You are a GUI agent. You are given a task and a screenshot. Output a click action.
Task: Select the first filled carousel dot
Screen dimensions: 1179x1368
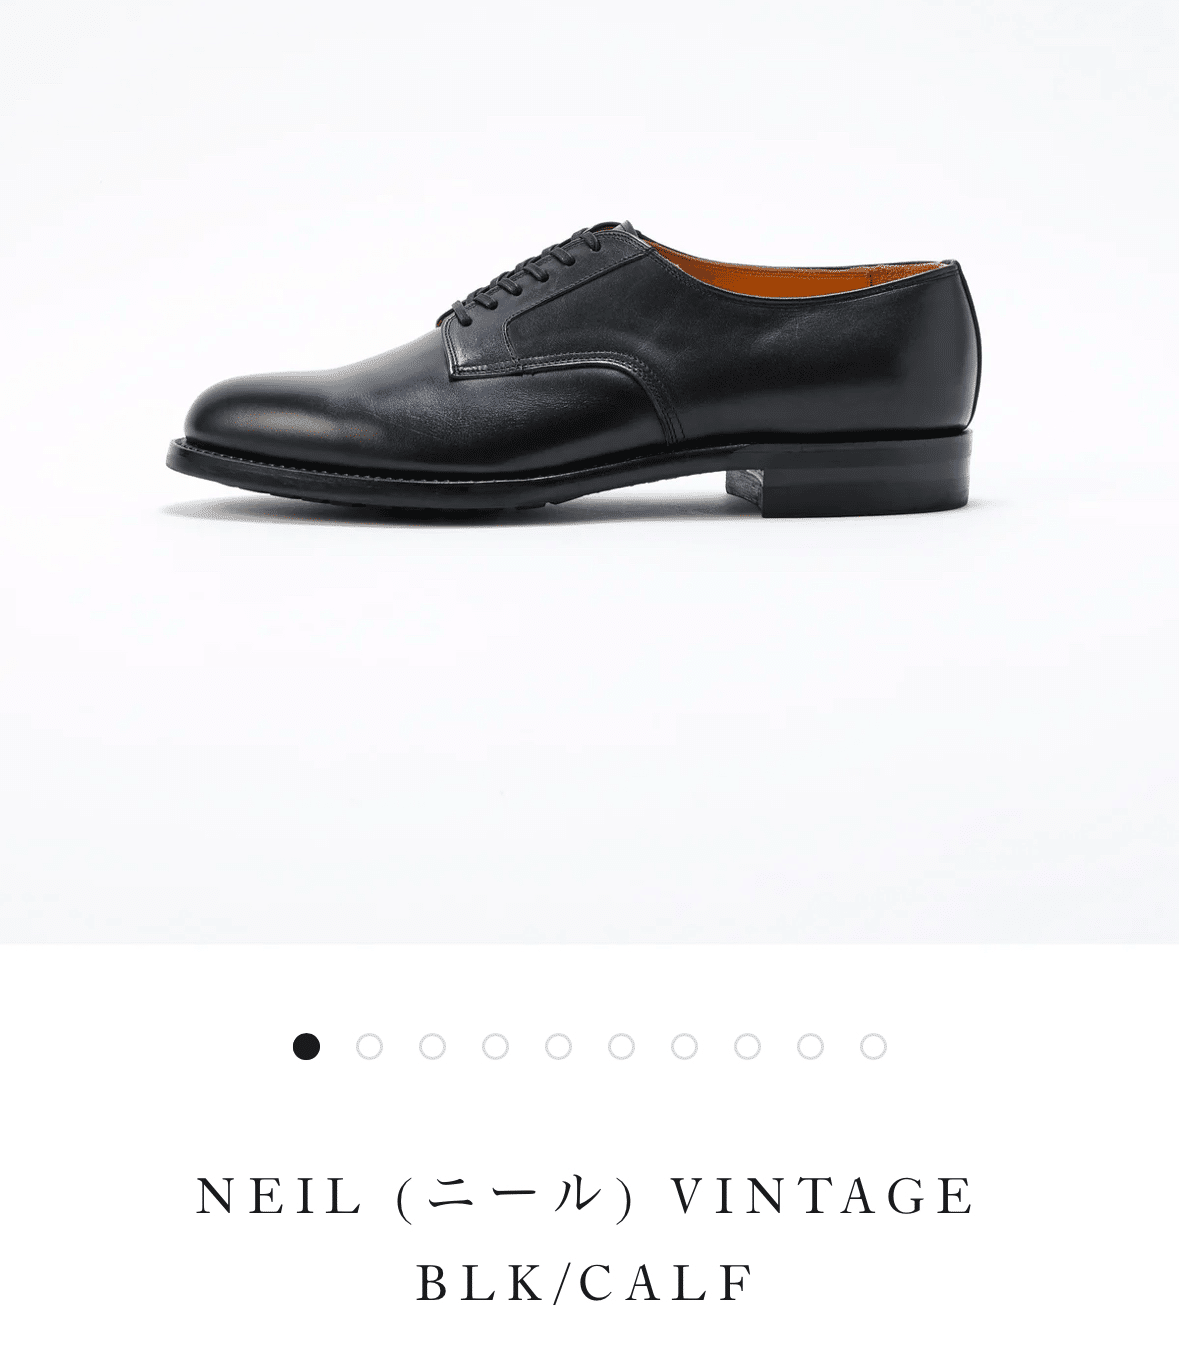pyautogui.click(x=306, y=1047)
